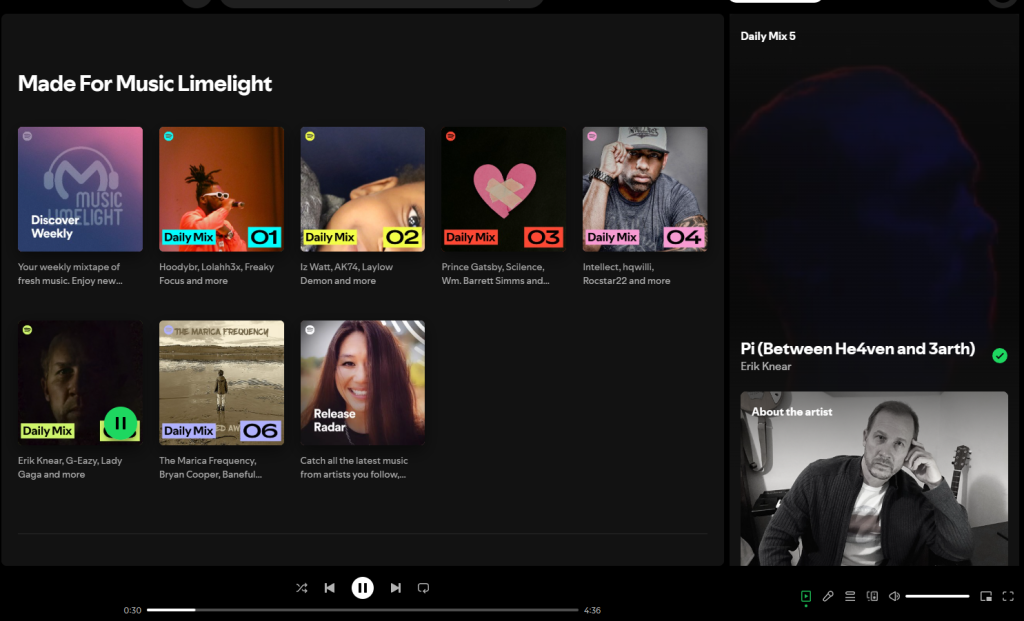Screen dimensions: 1024x621
Task: Open the Daily Mix 06 cover
Action: 221,383
